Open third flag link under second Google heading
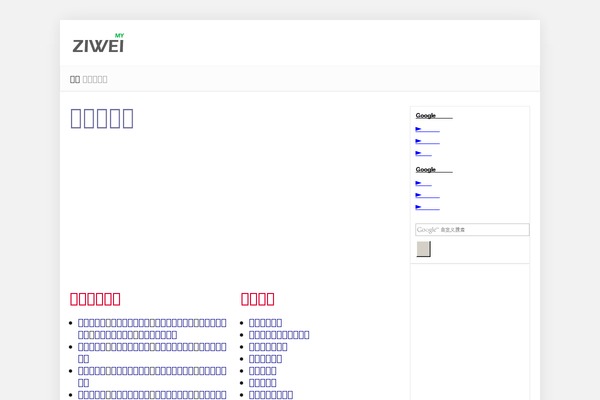 (427, 207)
